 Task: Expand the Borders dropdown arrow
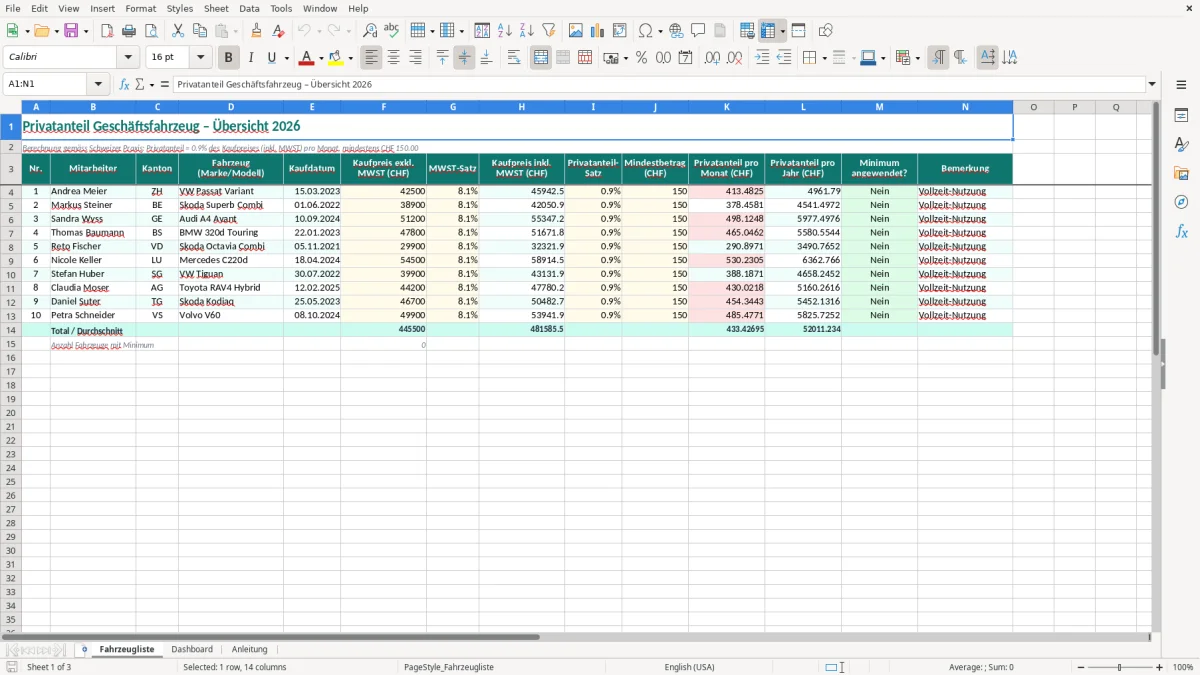824,58
